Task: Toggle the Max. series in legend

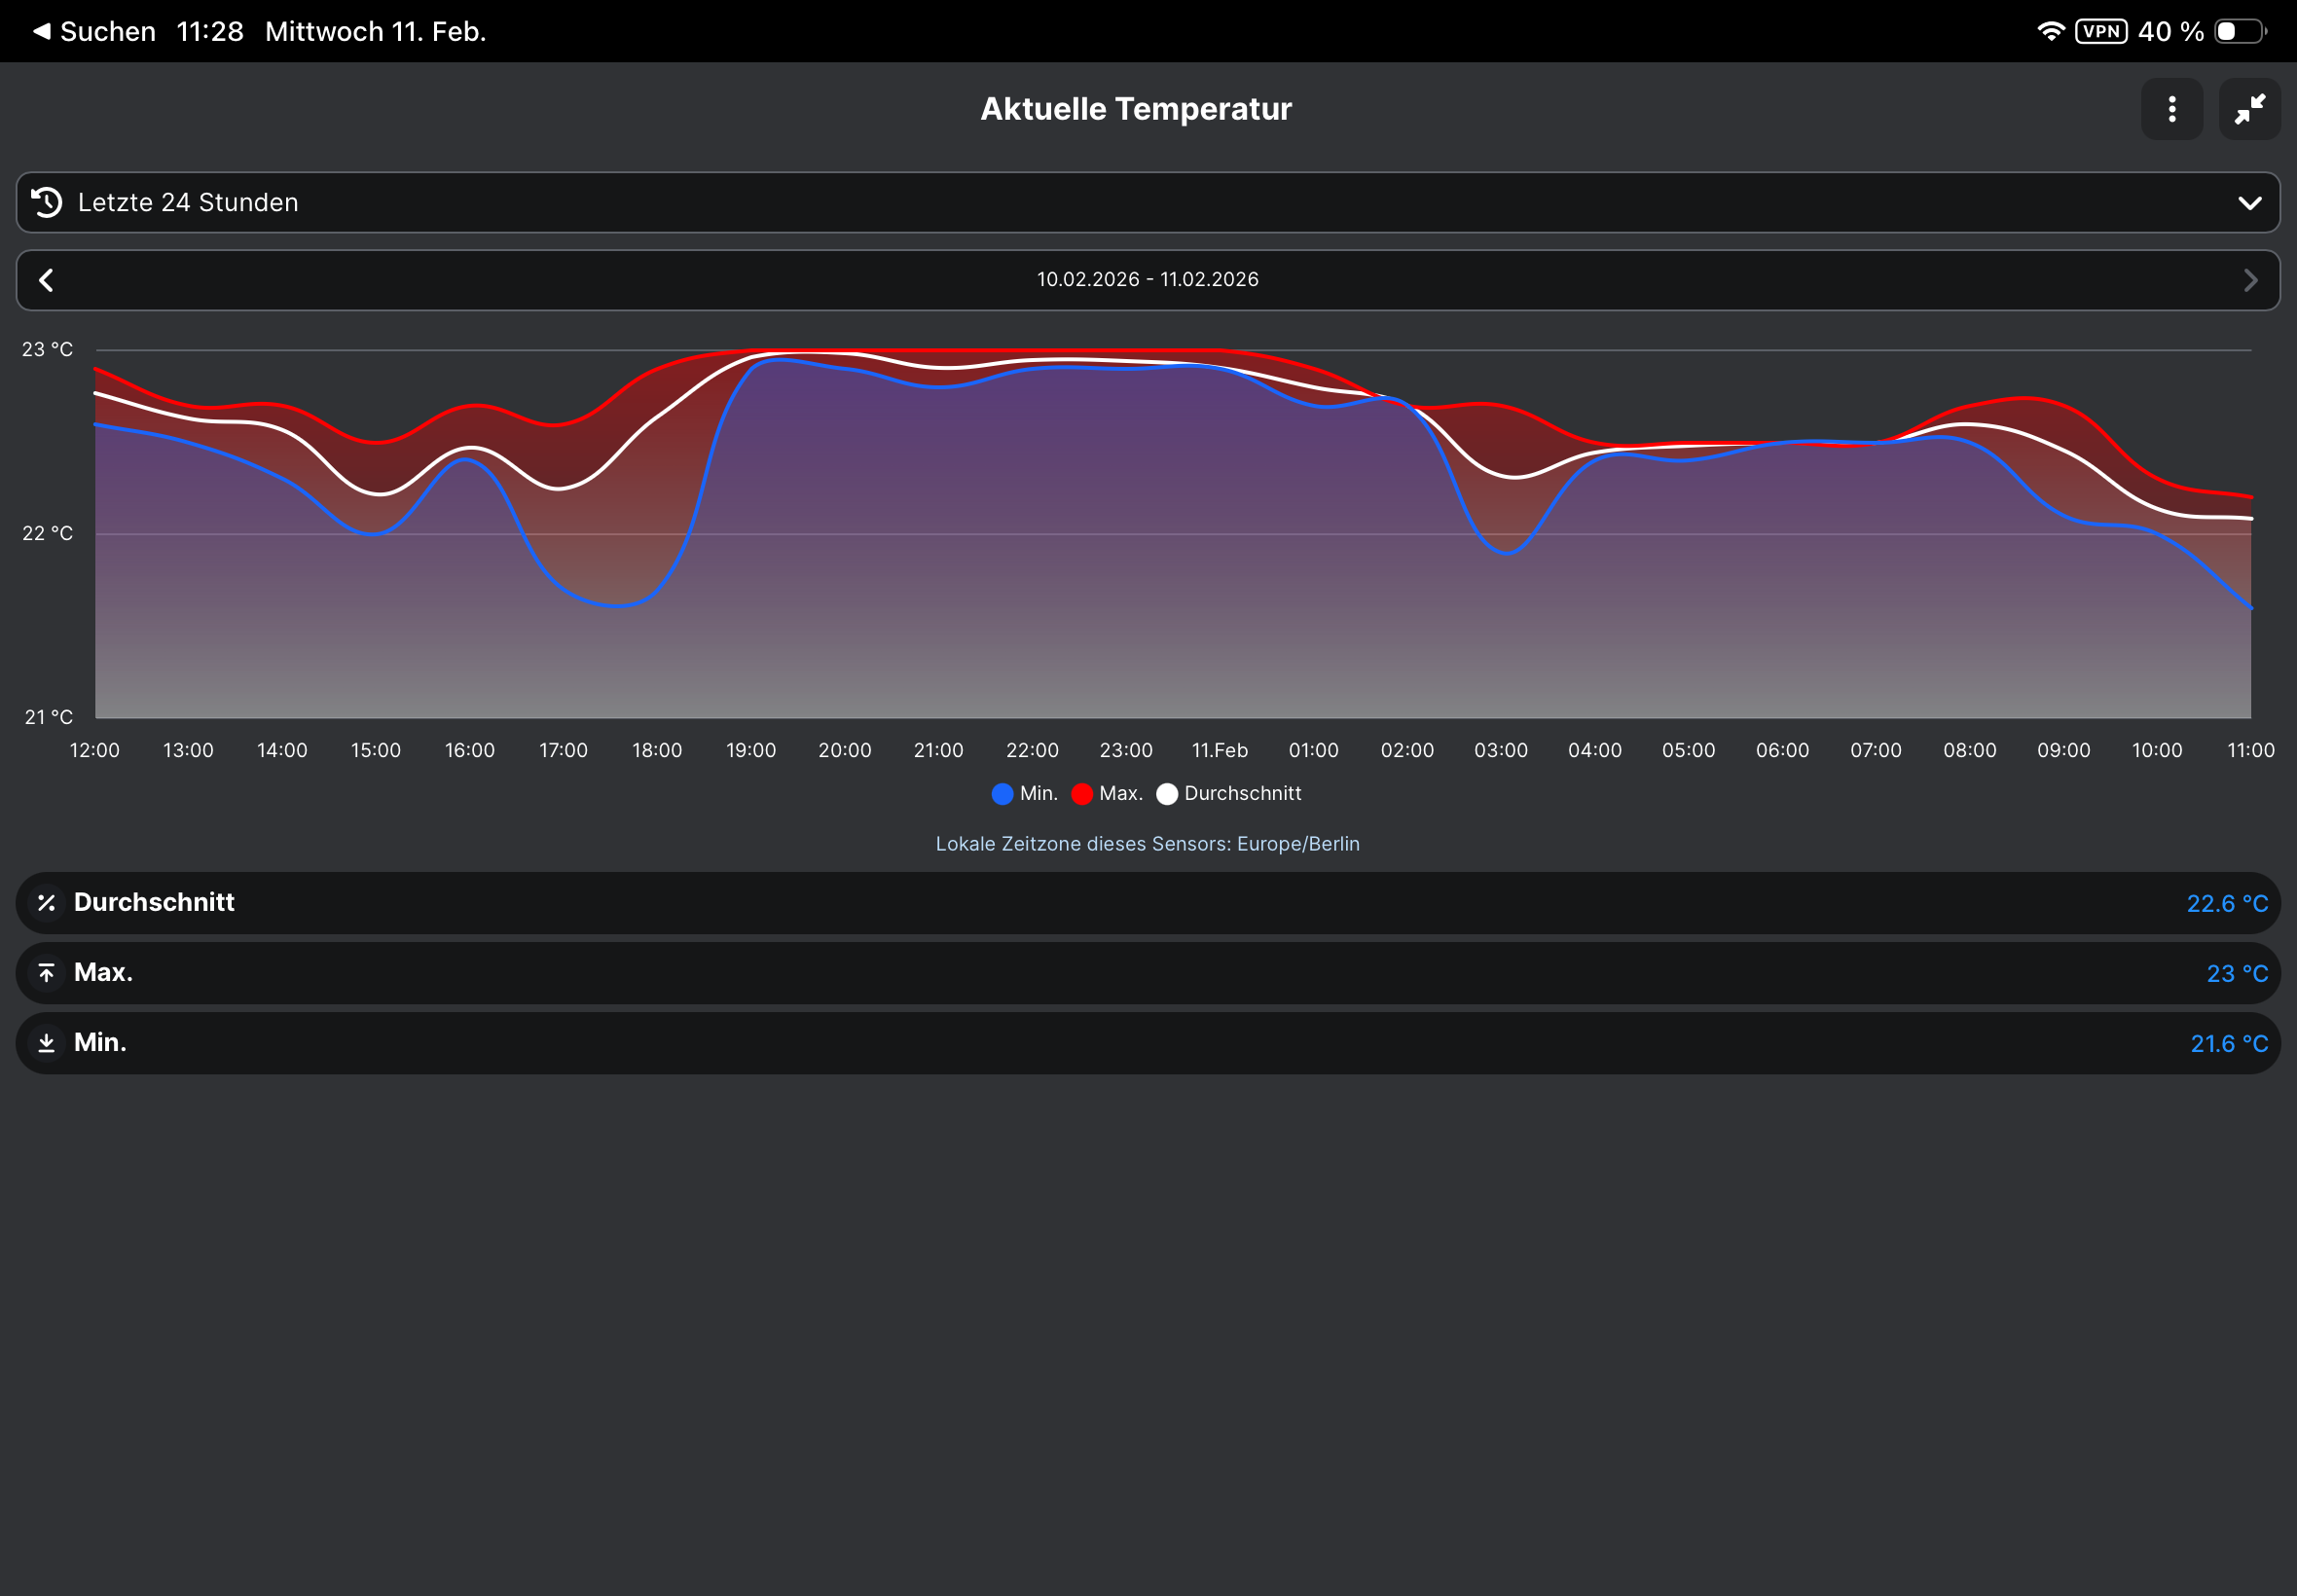Action: click(1120, 793)
